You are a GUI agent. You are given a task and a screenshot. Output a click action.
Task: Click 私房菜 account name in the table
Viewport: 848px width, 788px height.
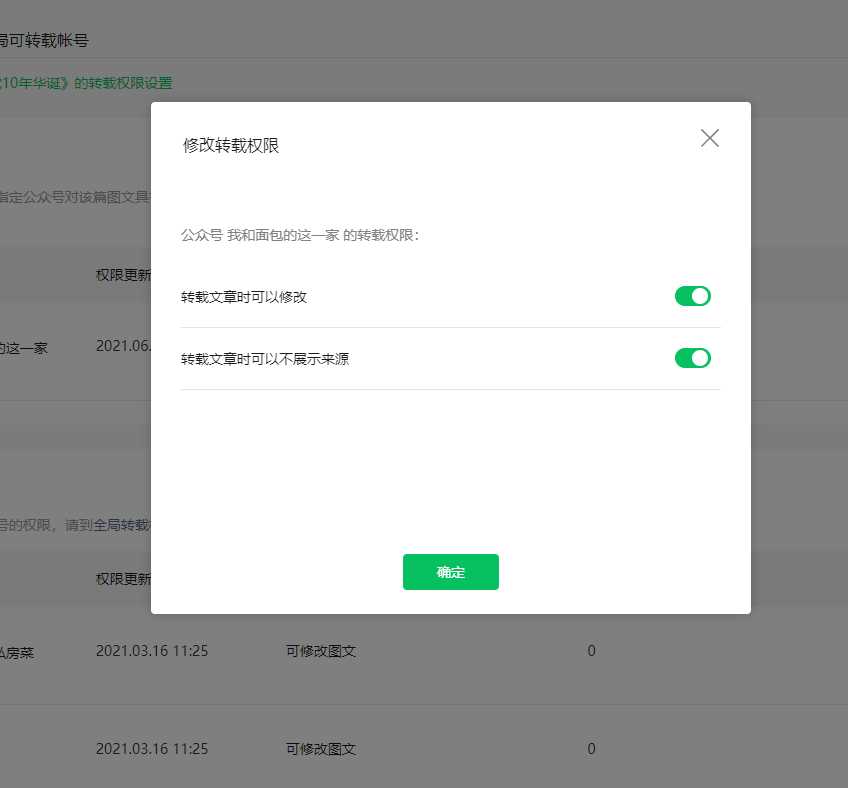point(17,653)
